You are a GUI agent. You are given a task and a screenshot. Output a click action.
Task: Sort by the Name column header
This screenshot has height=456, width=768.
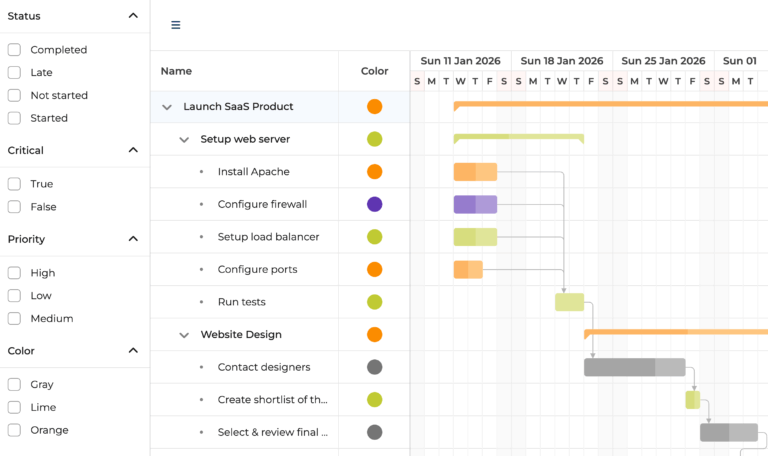pos(176,71)
